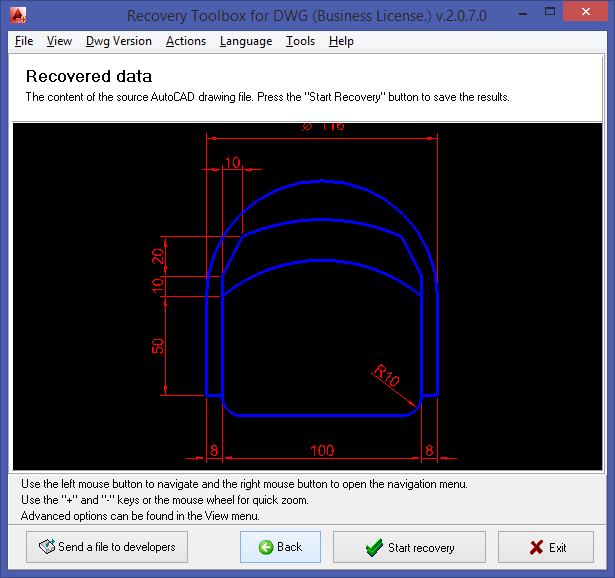
Task: Expand the Dwg Version menu
Action: (x=118, y=41)
